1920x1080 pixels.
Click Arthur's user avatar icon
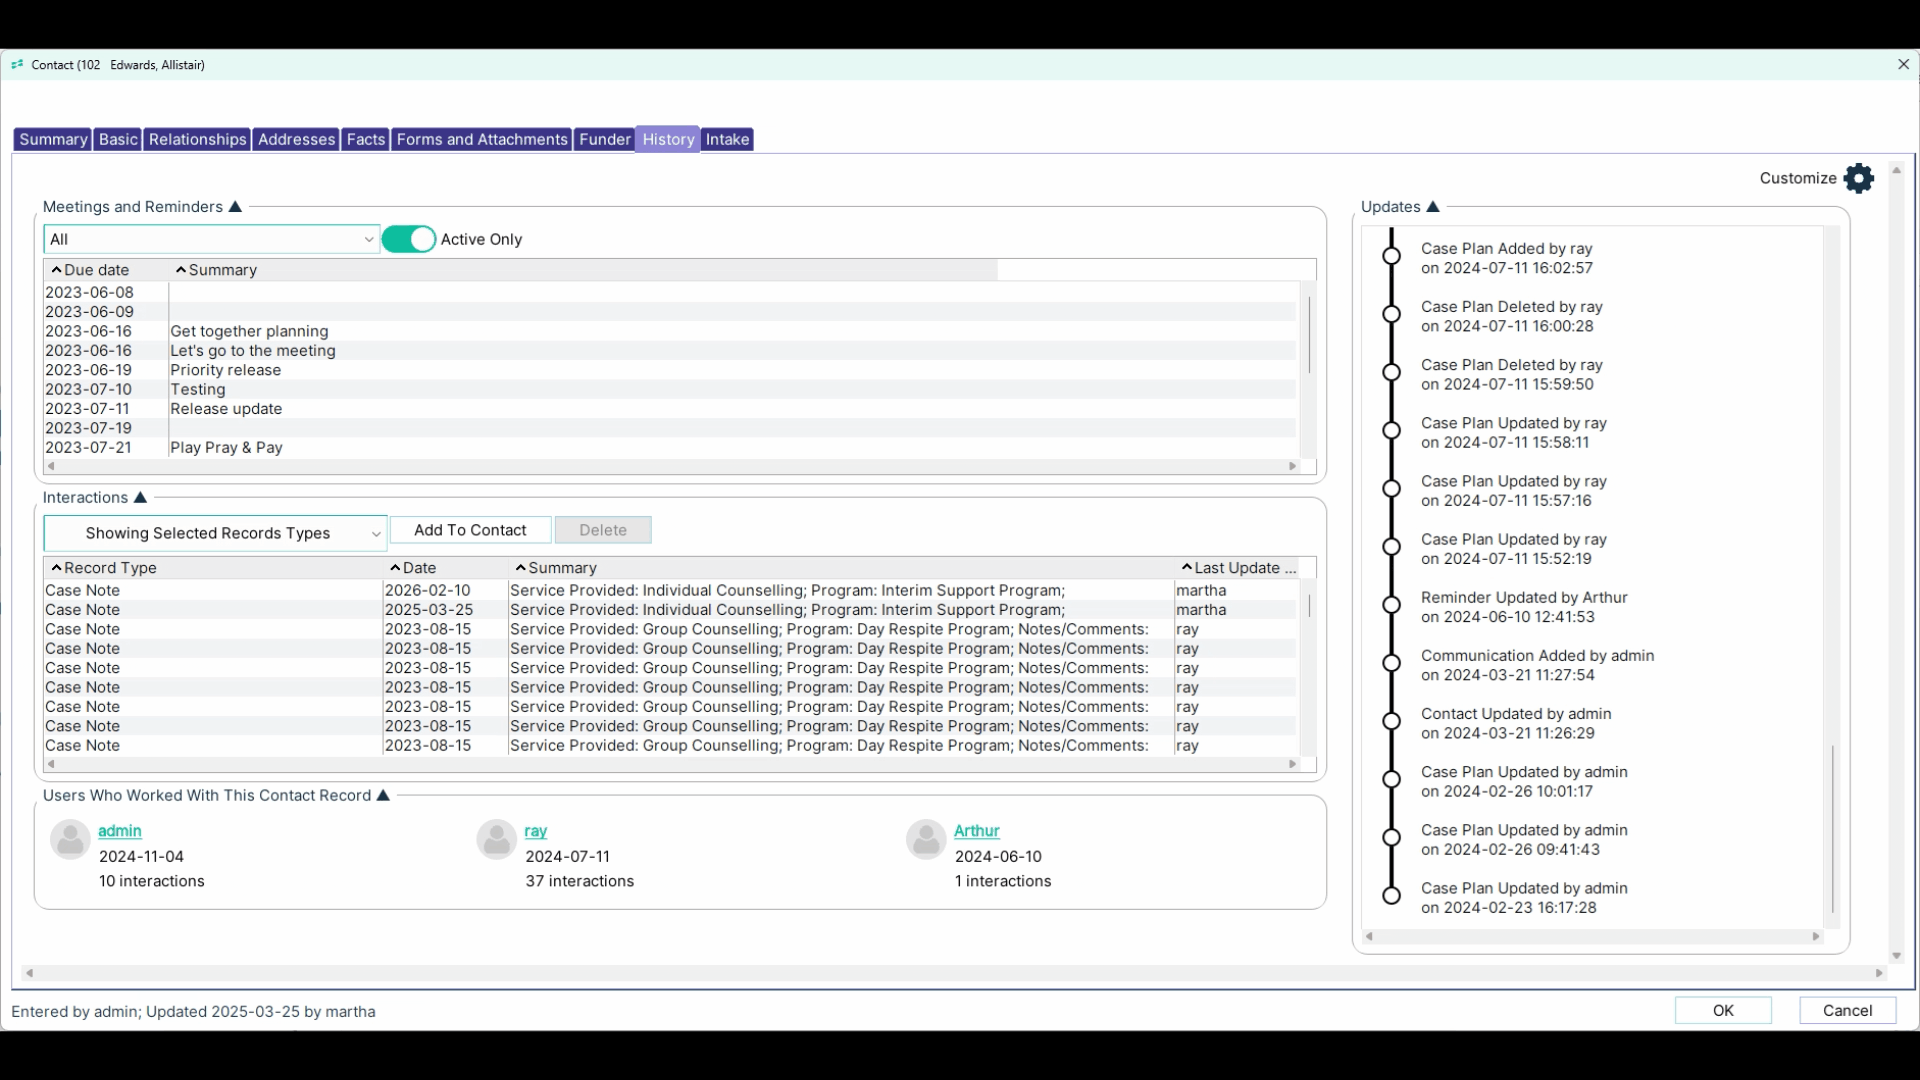click(926, 840)
